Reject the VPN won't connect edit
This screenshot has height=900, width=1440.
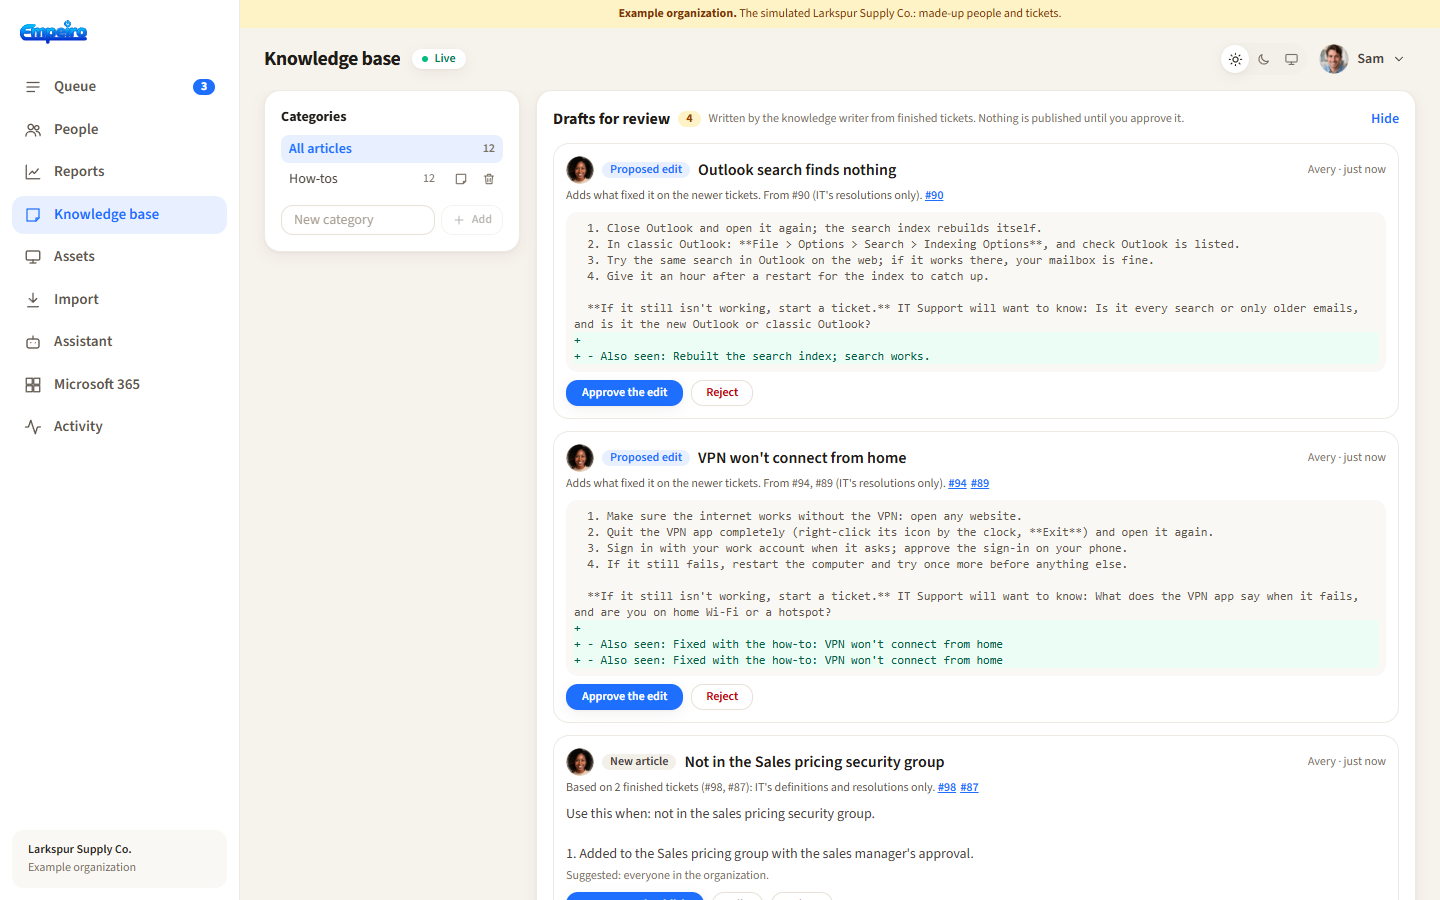pyautogui.click(x=722, y=697)
